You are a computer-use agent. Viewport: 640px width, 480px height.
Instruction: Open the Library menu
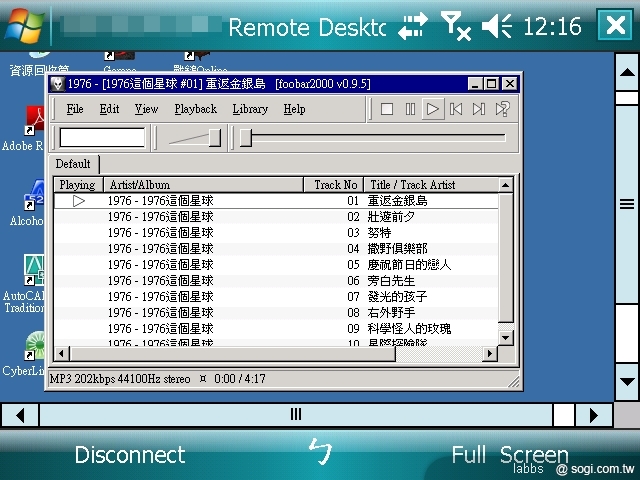pos(250,109)
